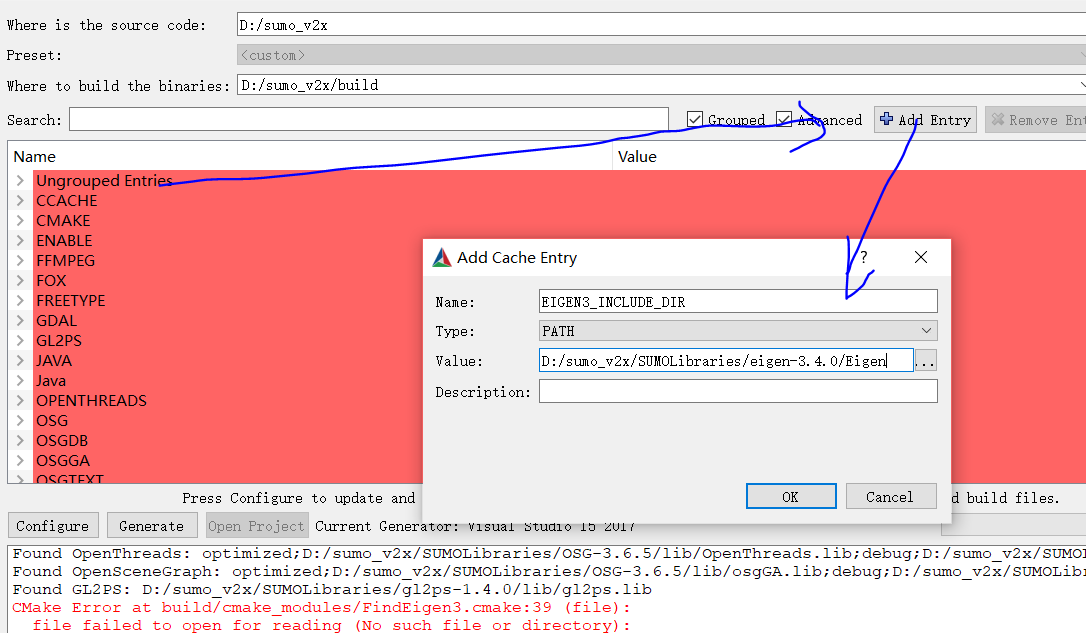Click the browse ellipsis button next to Value
1086x633 pixels.
(925, 361)
